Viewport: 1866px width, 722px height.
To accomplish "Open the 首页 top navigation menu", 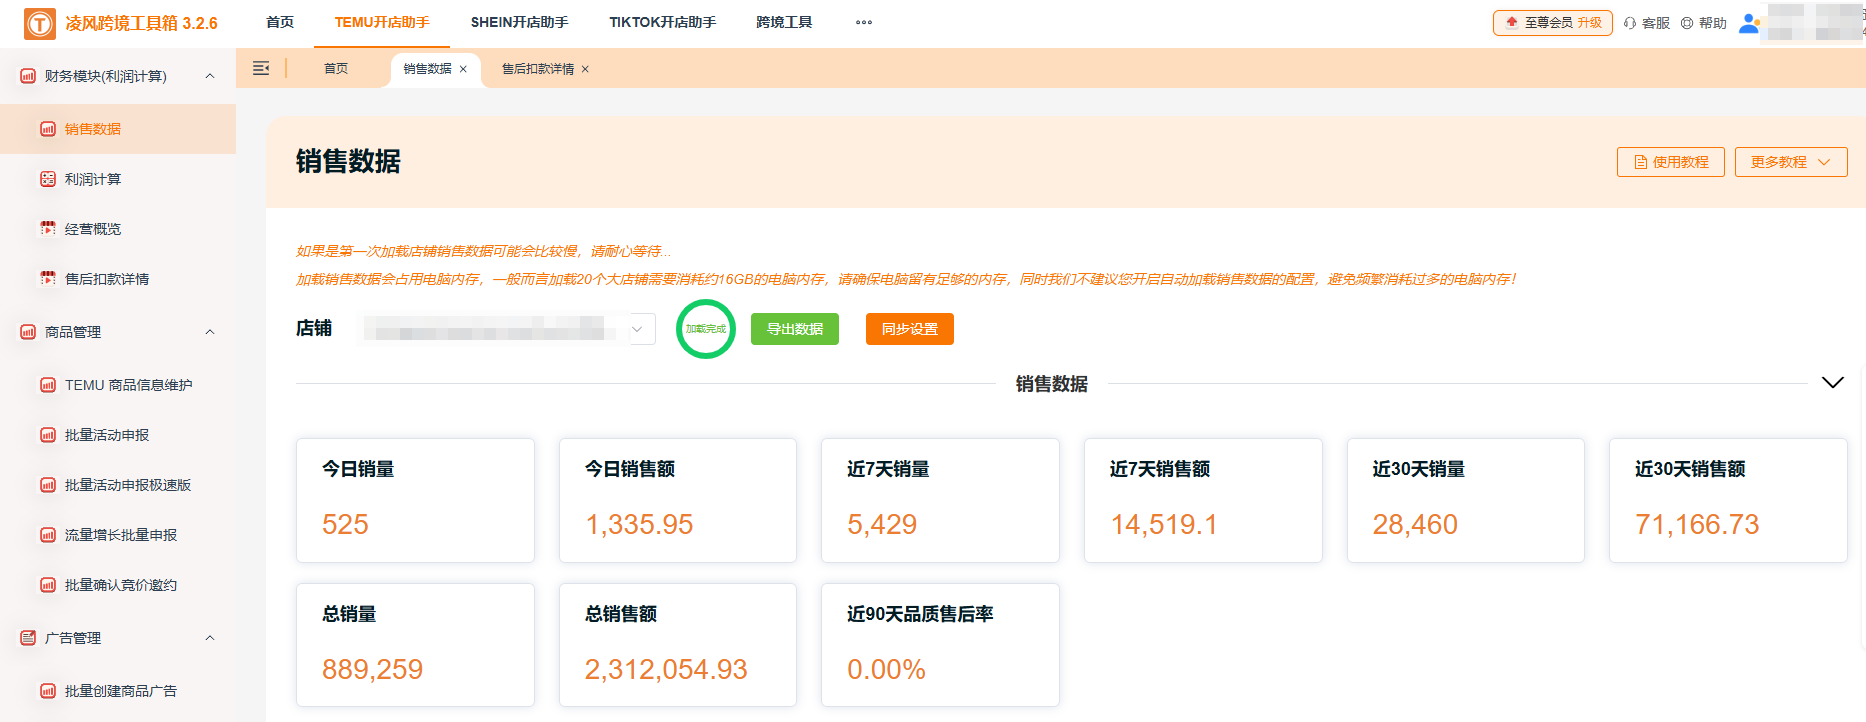I will point(280,22).
